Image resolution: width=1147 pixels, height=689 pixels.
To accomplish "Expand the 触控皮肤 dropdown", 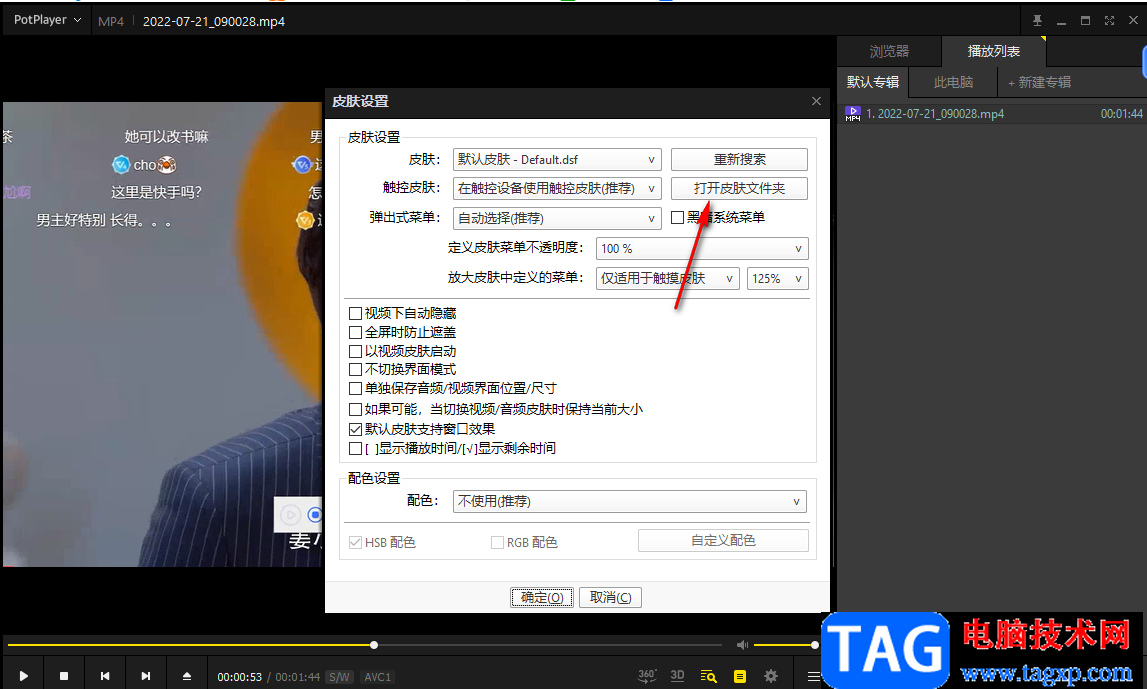I will pos(557,189).
